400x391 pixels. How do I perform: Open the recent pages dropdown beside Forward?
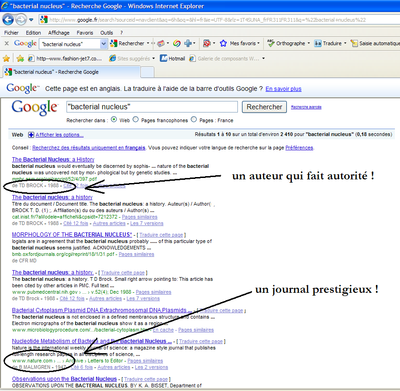click(31, 20)
